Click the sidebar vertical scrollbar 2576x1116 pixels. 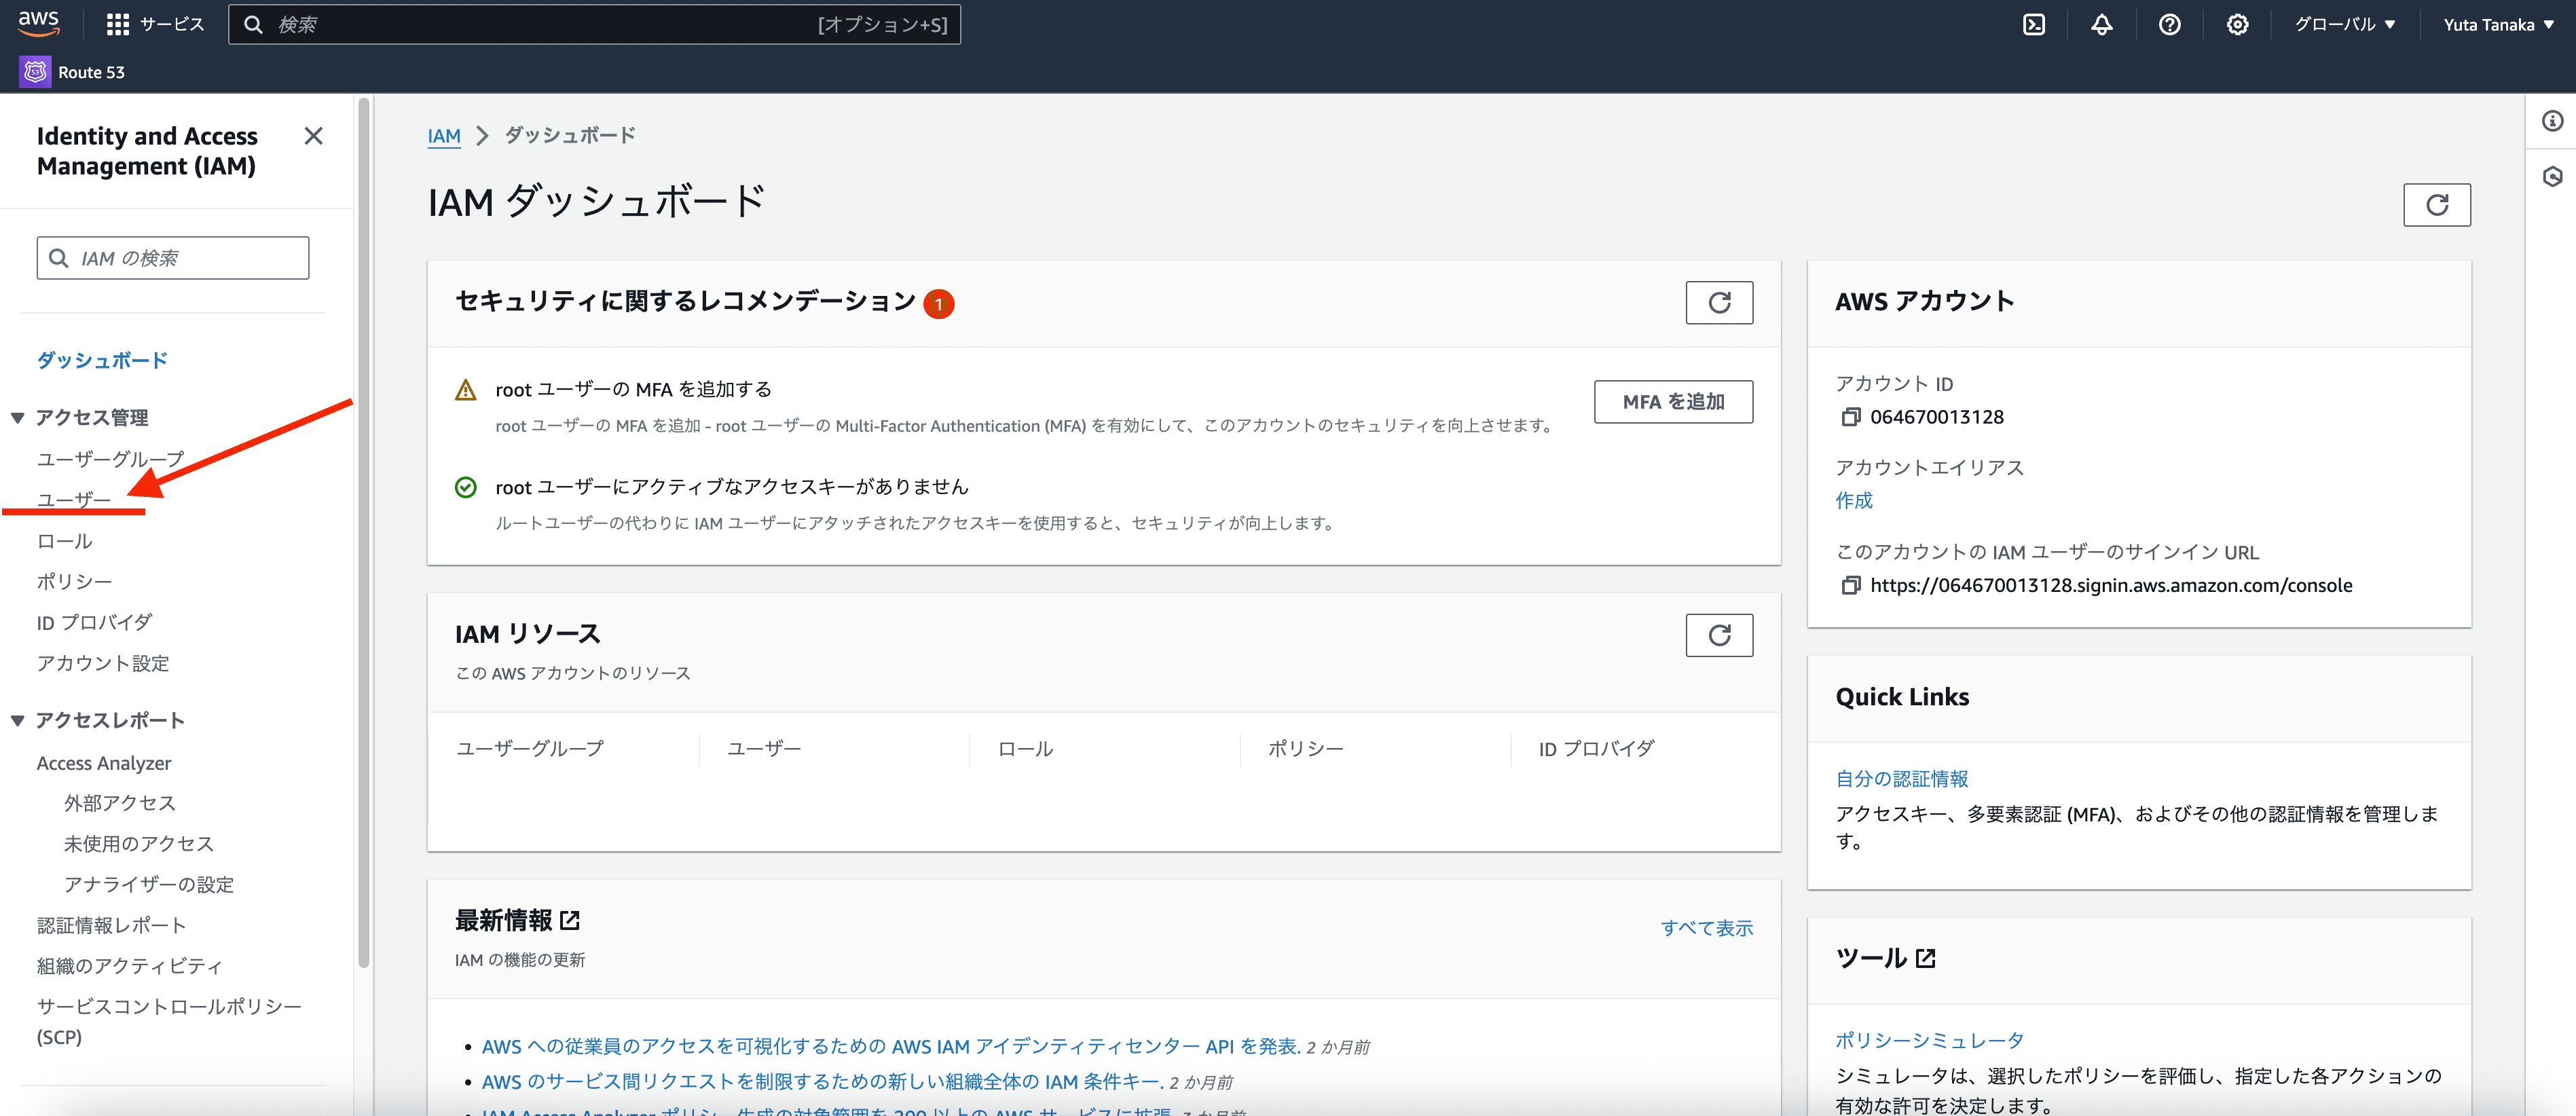click(x=364, y=532)
